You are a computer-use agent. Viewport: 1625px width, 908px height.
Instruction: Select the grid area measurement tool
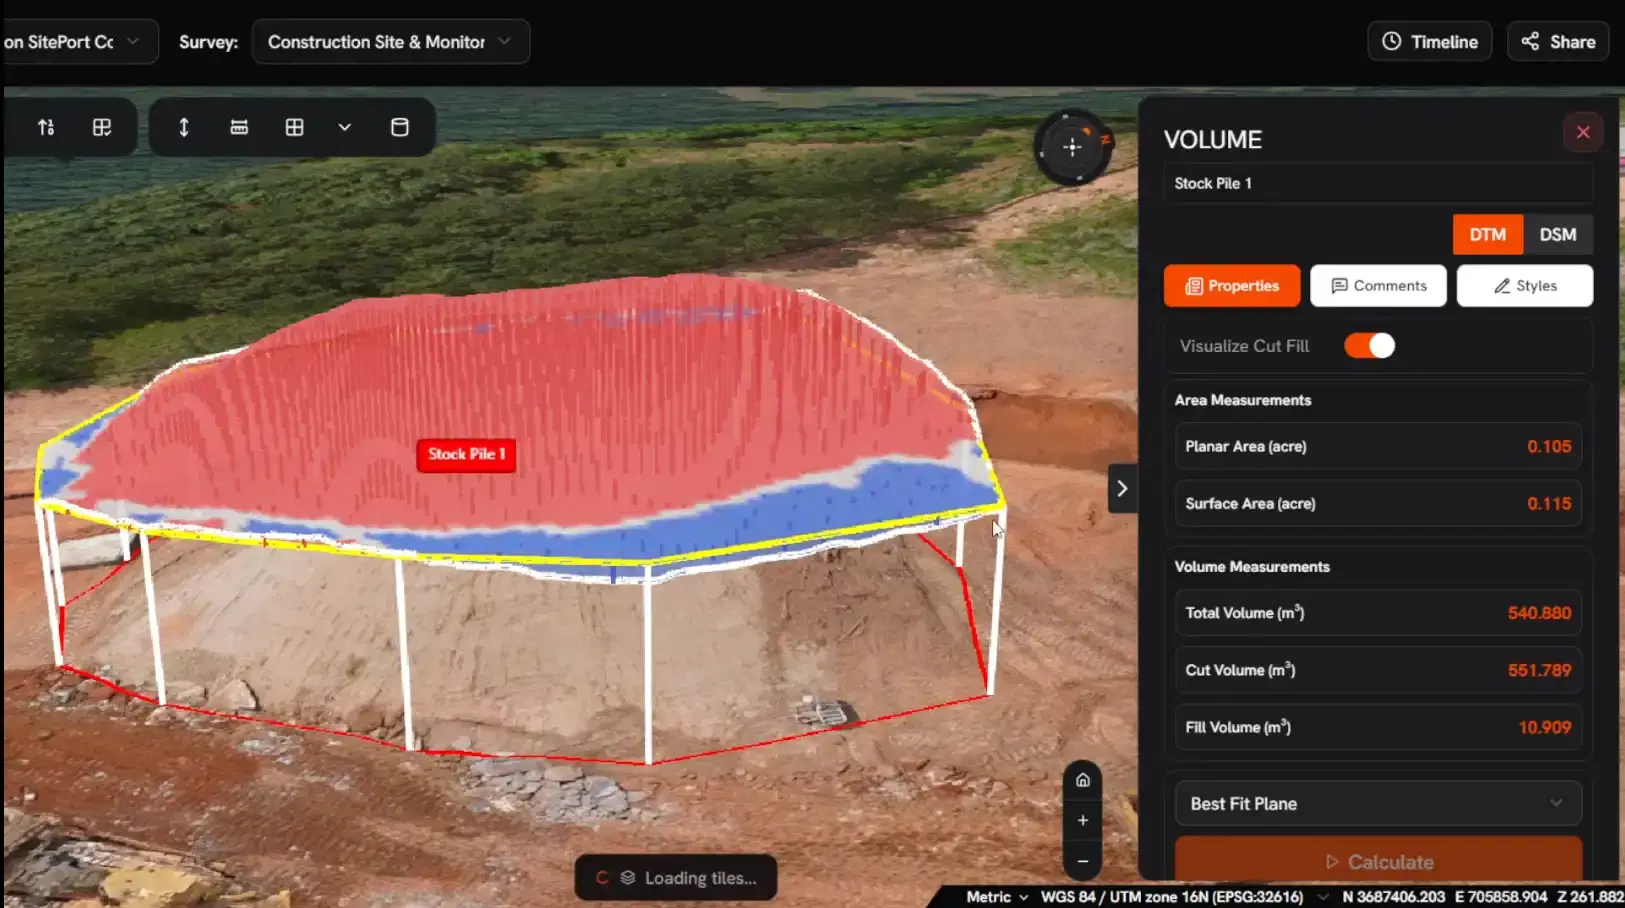[x=294, y=127]
